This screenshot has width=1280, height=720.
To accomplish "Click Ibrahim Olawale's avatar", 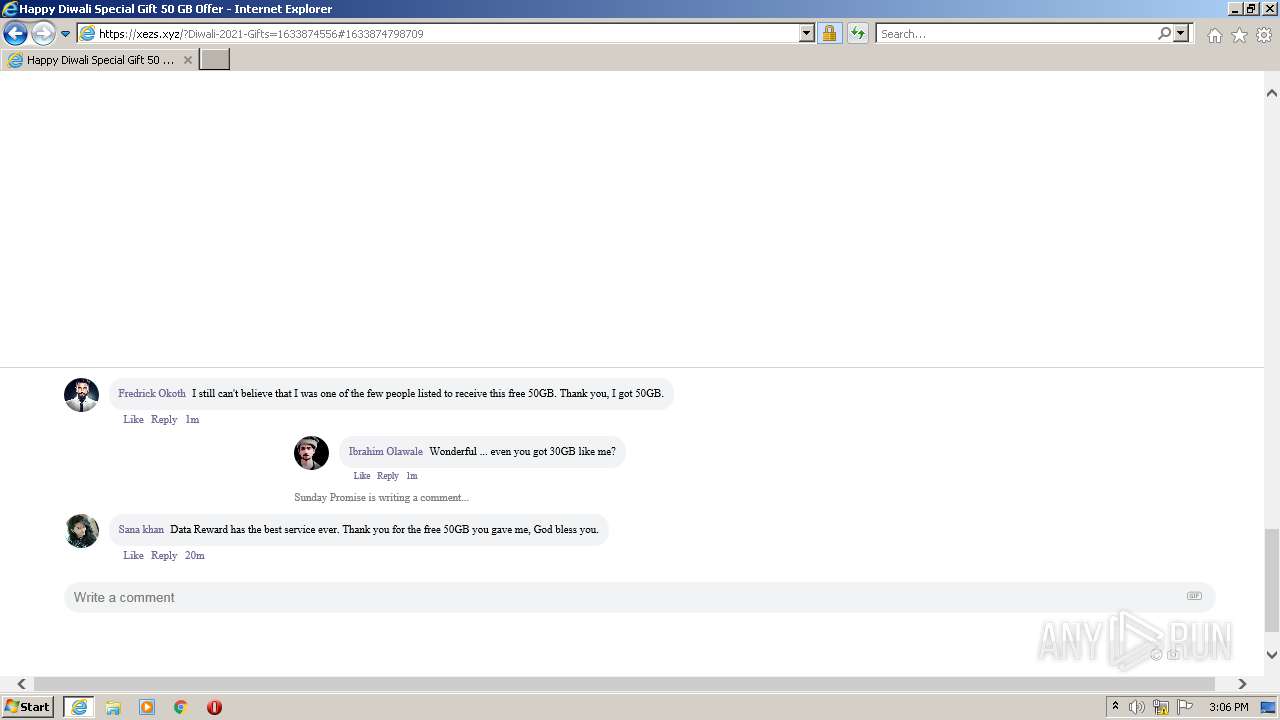I will (311, 453).
